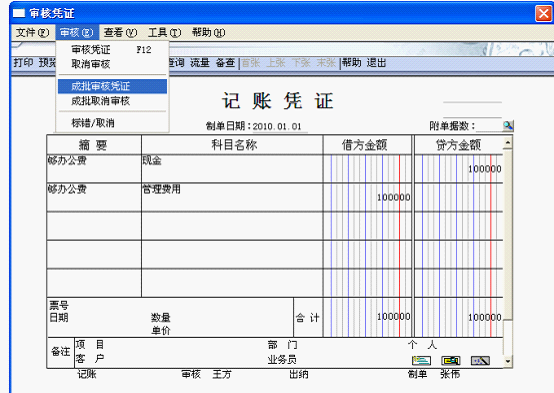Viewport: 554px width, 393px height.
Task: Click the 个人 label
Action: tap(422, 345)
